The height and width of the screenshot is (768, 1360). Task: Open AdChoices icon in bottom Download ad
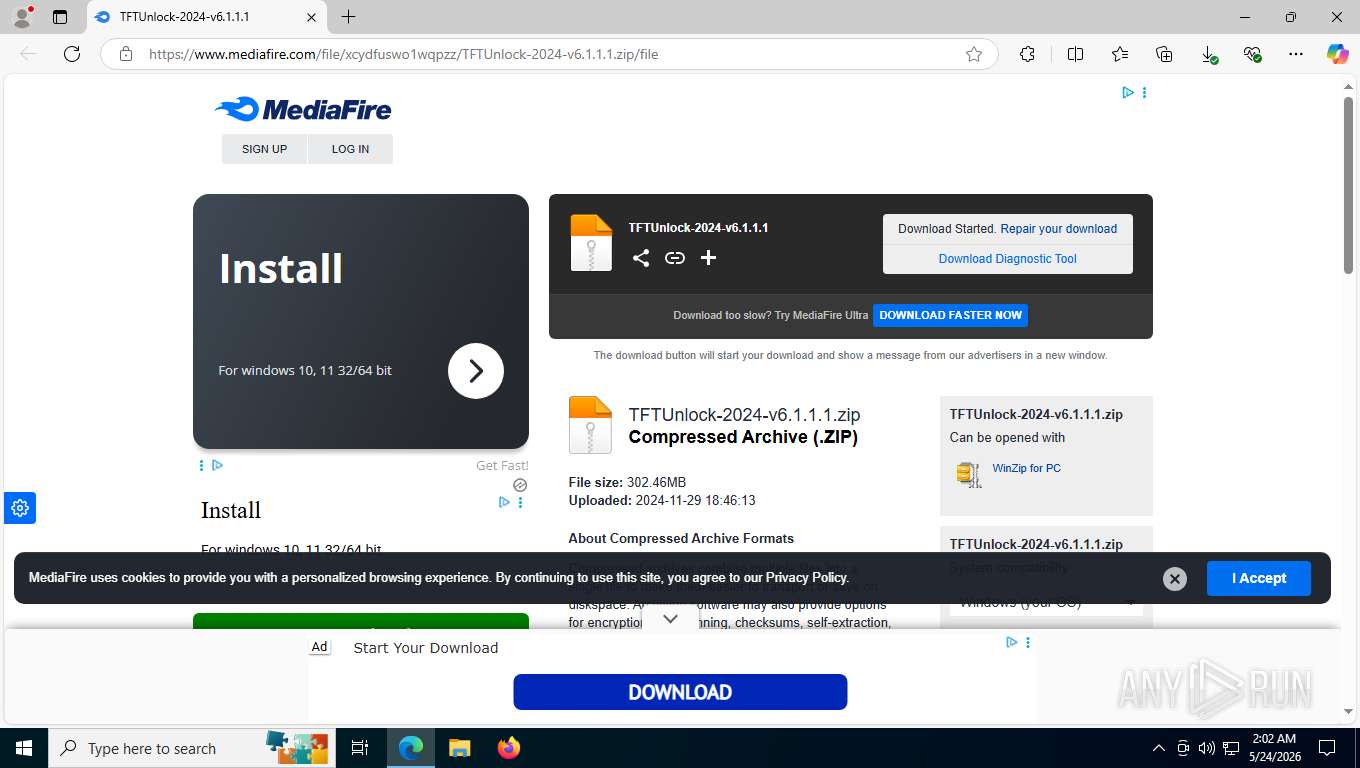(x=1012, y=642)
